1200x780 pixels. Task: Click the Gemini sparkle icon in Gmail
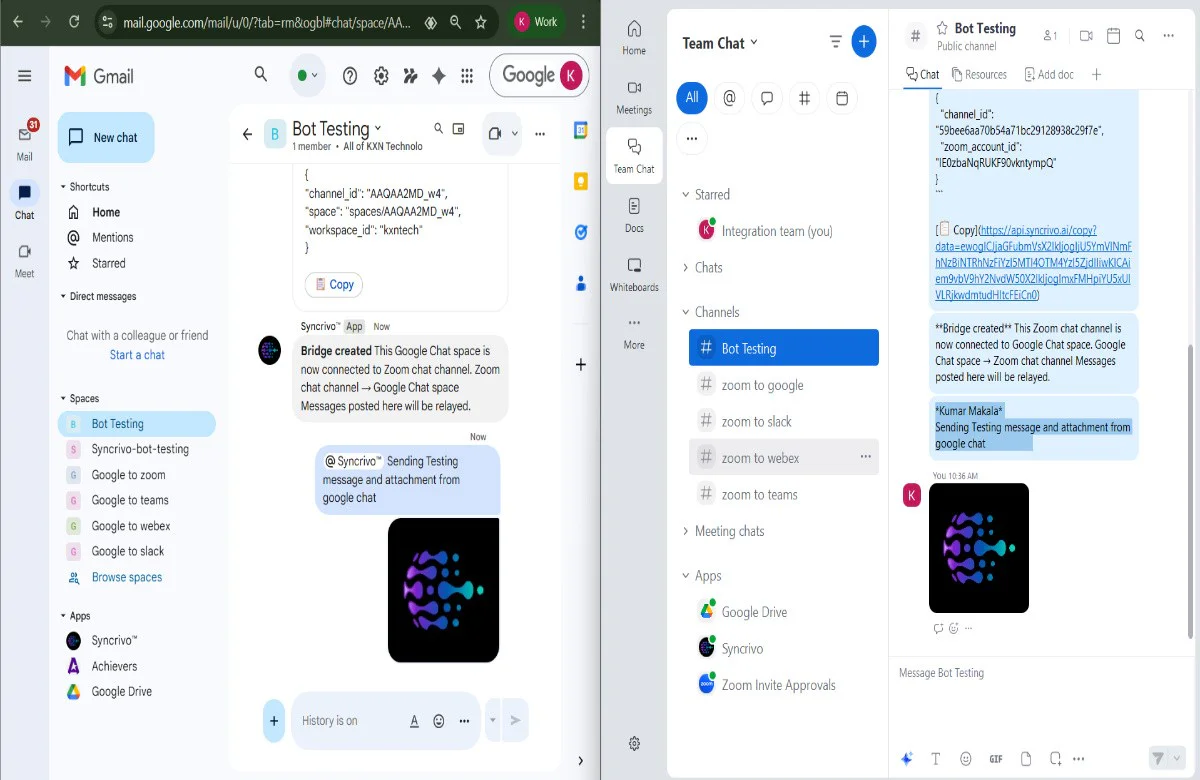tap(438, 76)
